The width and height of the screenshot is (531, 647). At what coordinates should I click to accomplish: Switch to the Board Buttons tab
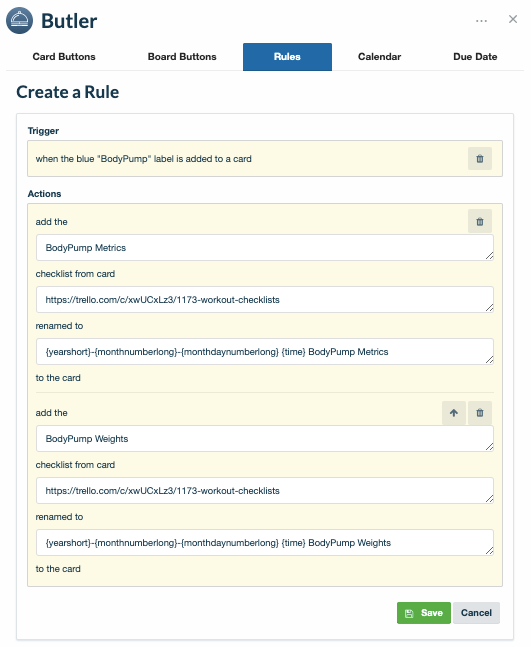click(x=182, y=57)
